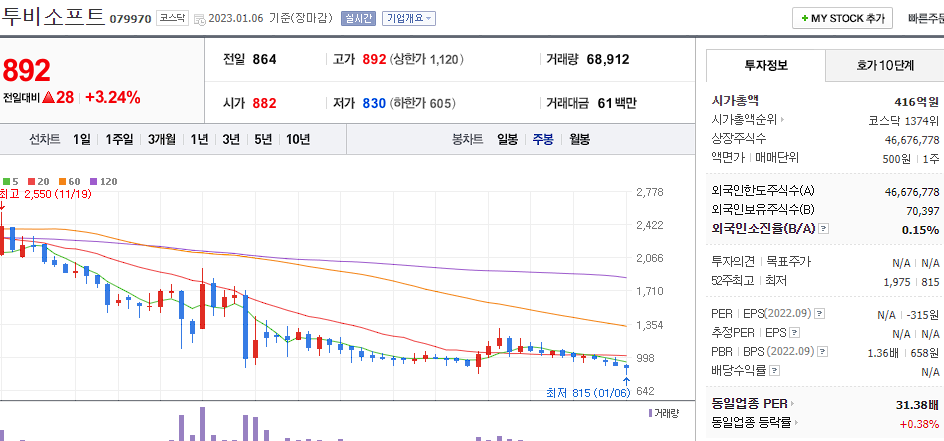
Task: Click the 동일업종 등락률 +0.38% value
Action: tap(919, 424)
